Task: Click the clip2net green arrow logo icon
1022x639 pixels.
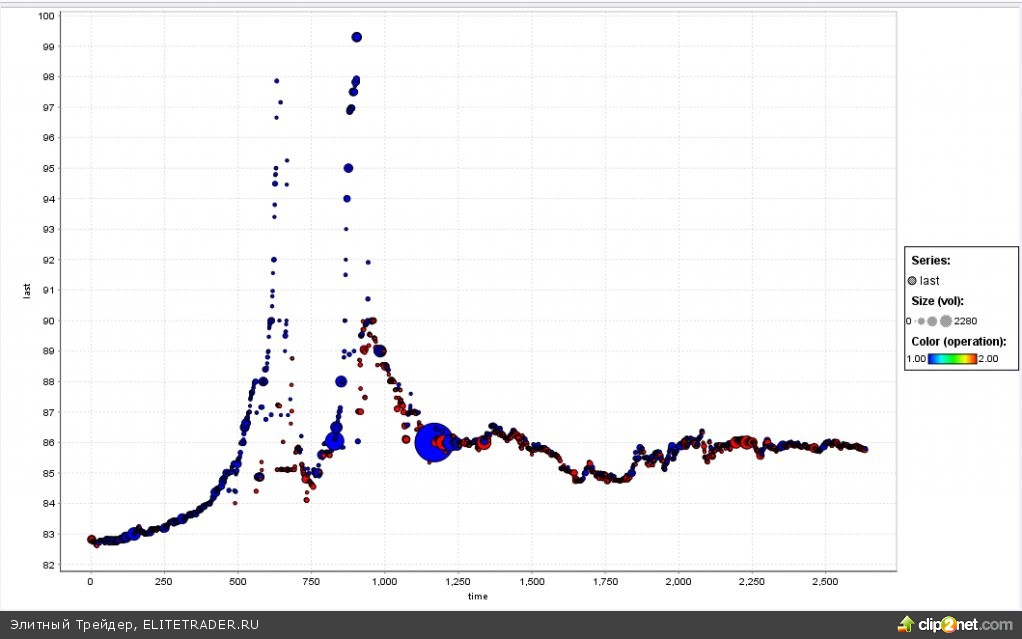Action: pos(906,624)
